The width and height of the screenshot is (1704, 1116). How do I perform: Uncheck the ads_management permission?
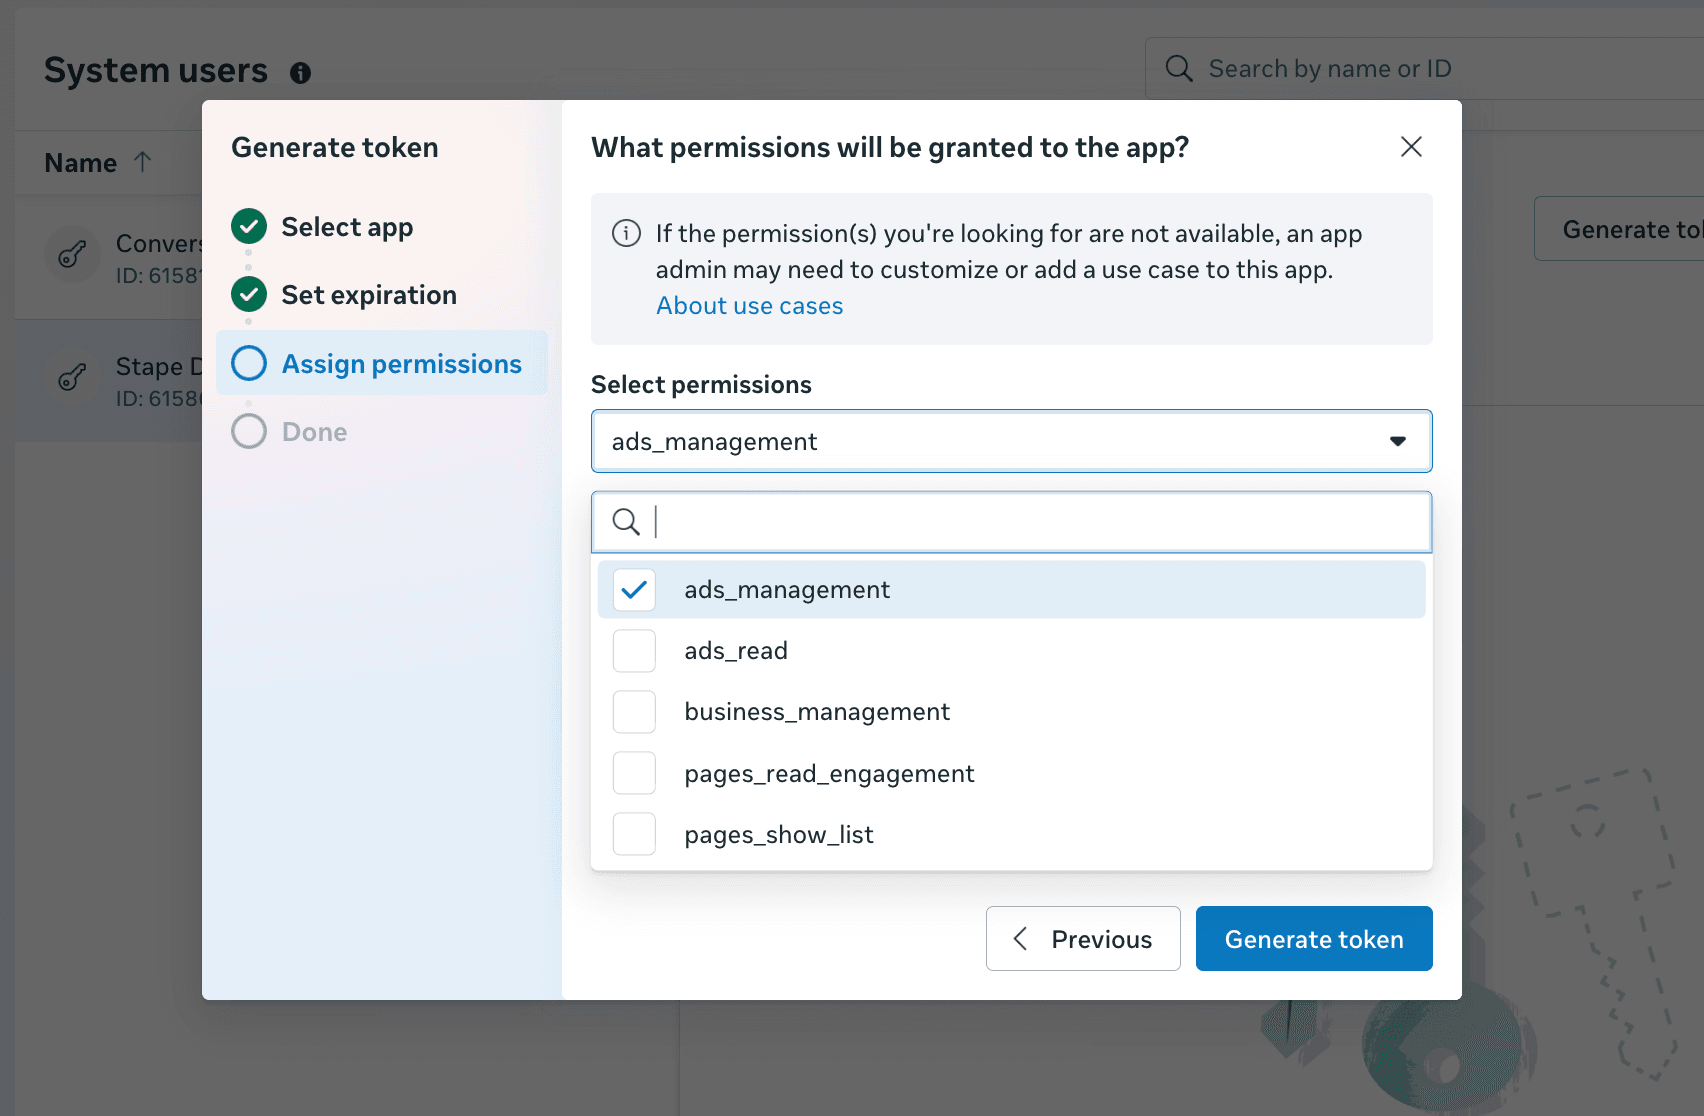pyautogui.click(x=633, y=589)
